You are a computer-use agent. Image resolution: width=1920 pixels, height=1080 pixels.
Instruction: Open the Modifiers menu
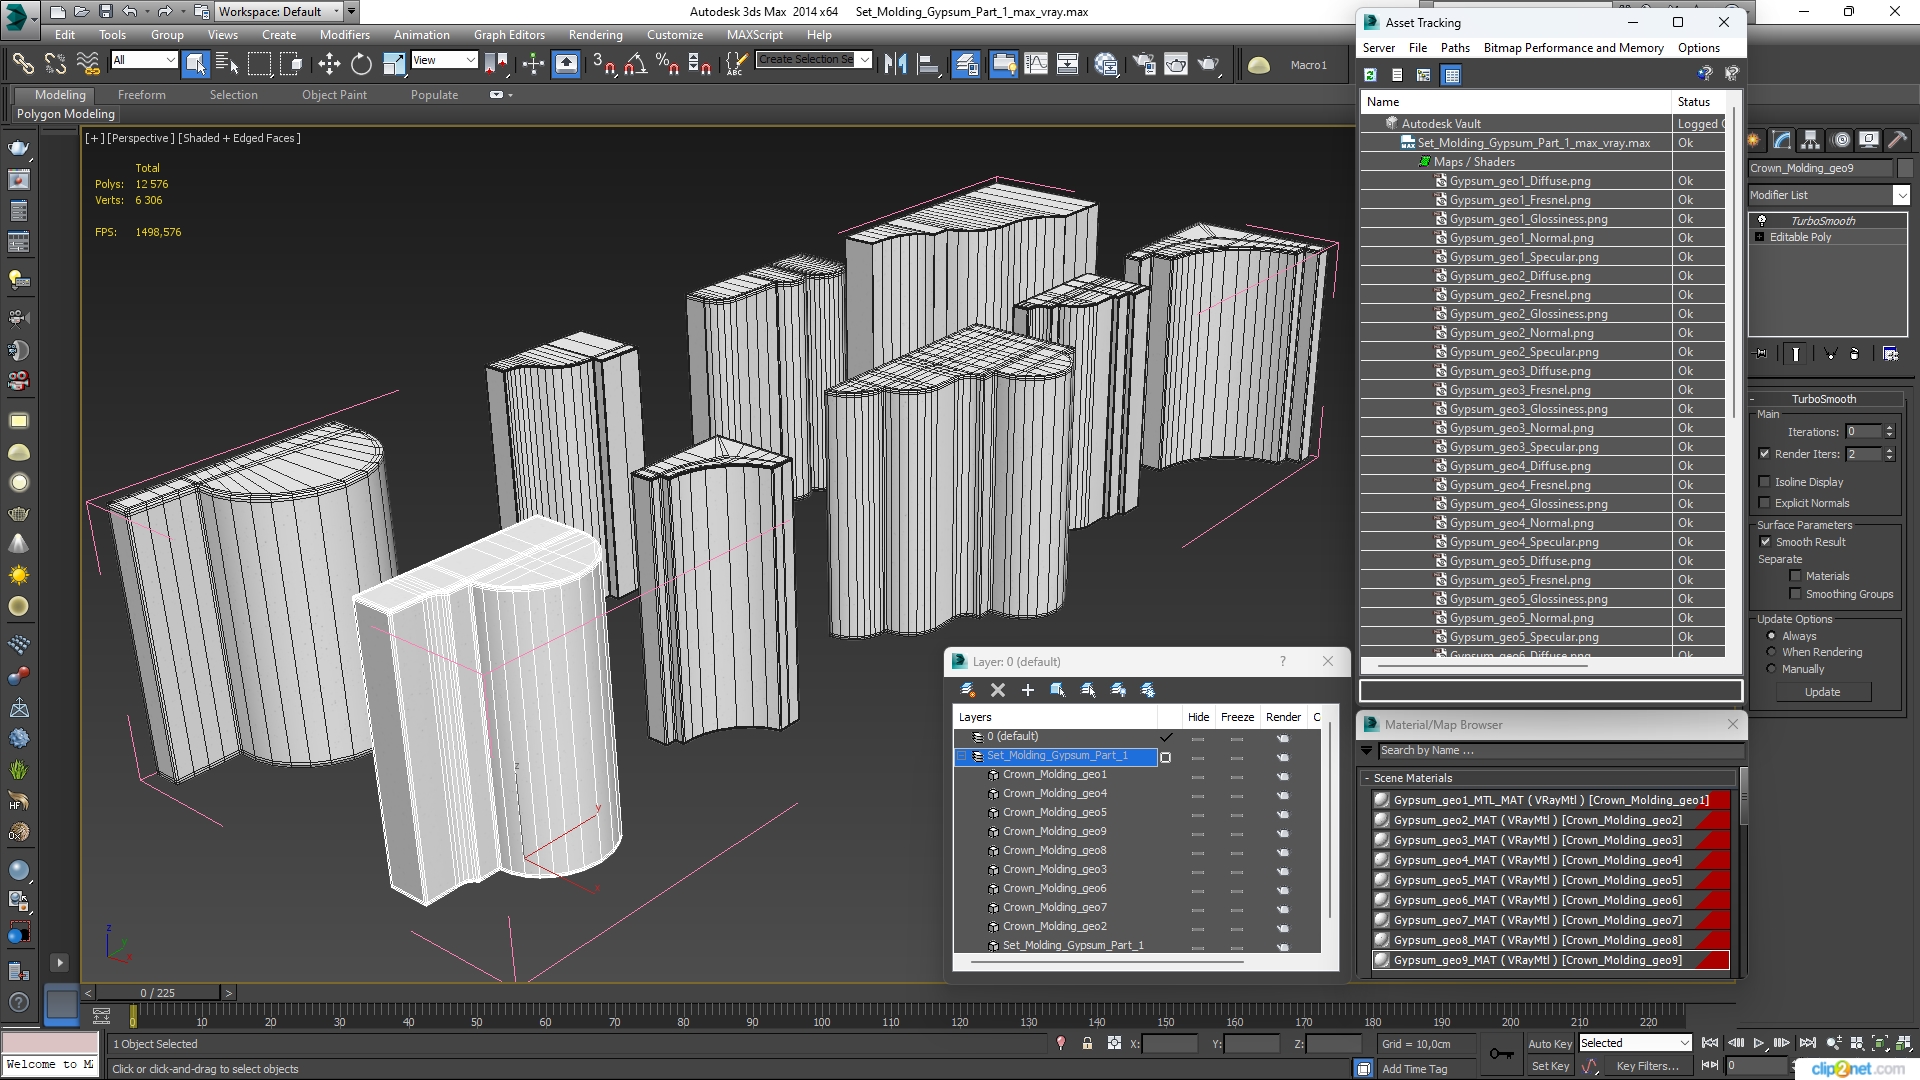[x=345, y=34]
